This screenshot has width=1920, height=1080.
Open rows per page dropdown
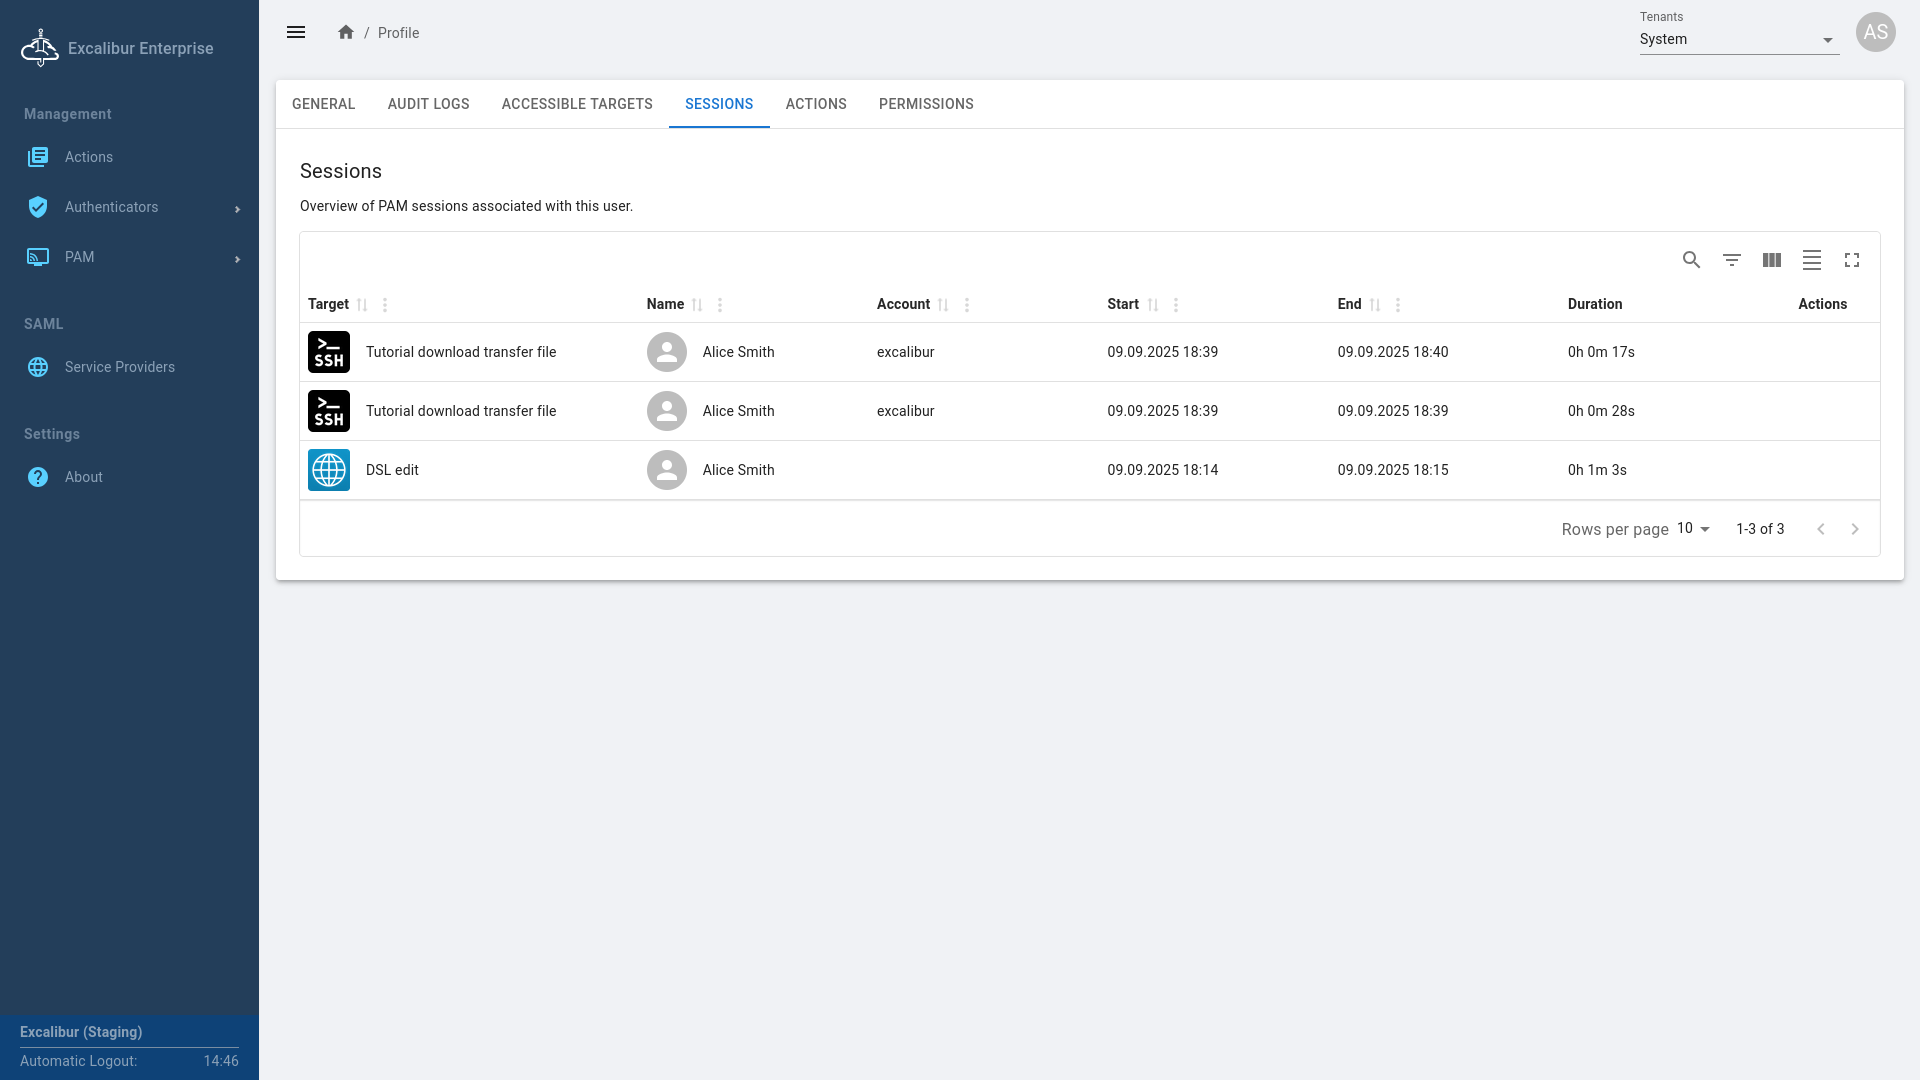tap(1694, 529)
